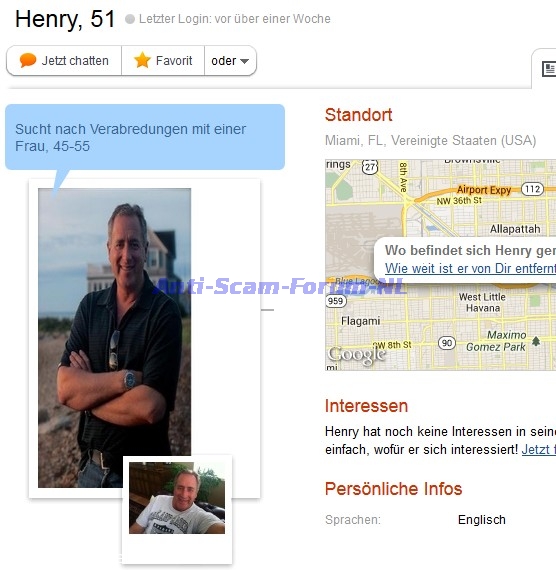Open the profile tab icon at top right

click(x=549, y=69)
